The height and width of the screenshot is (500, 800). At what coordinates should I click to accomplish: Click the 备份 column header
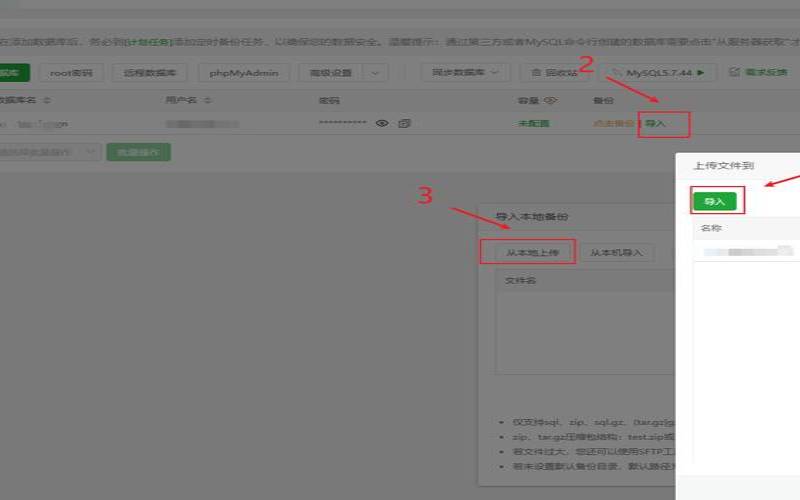(604, 101)
